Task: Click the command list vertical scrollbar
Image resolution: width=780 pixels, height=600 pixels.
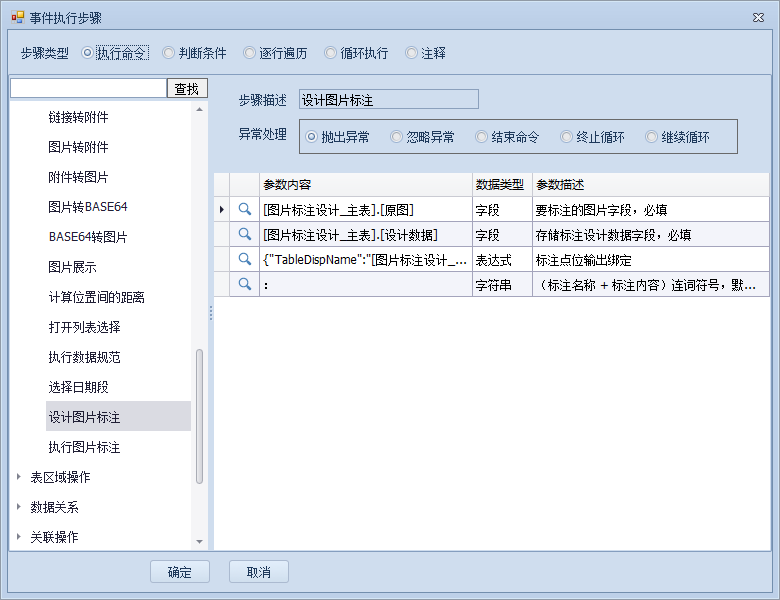Action: click(200, 415)
